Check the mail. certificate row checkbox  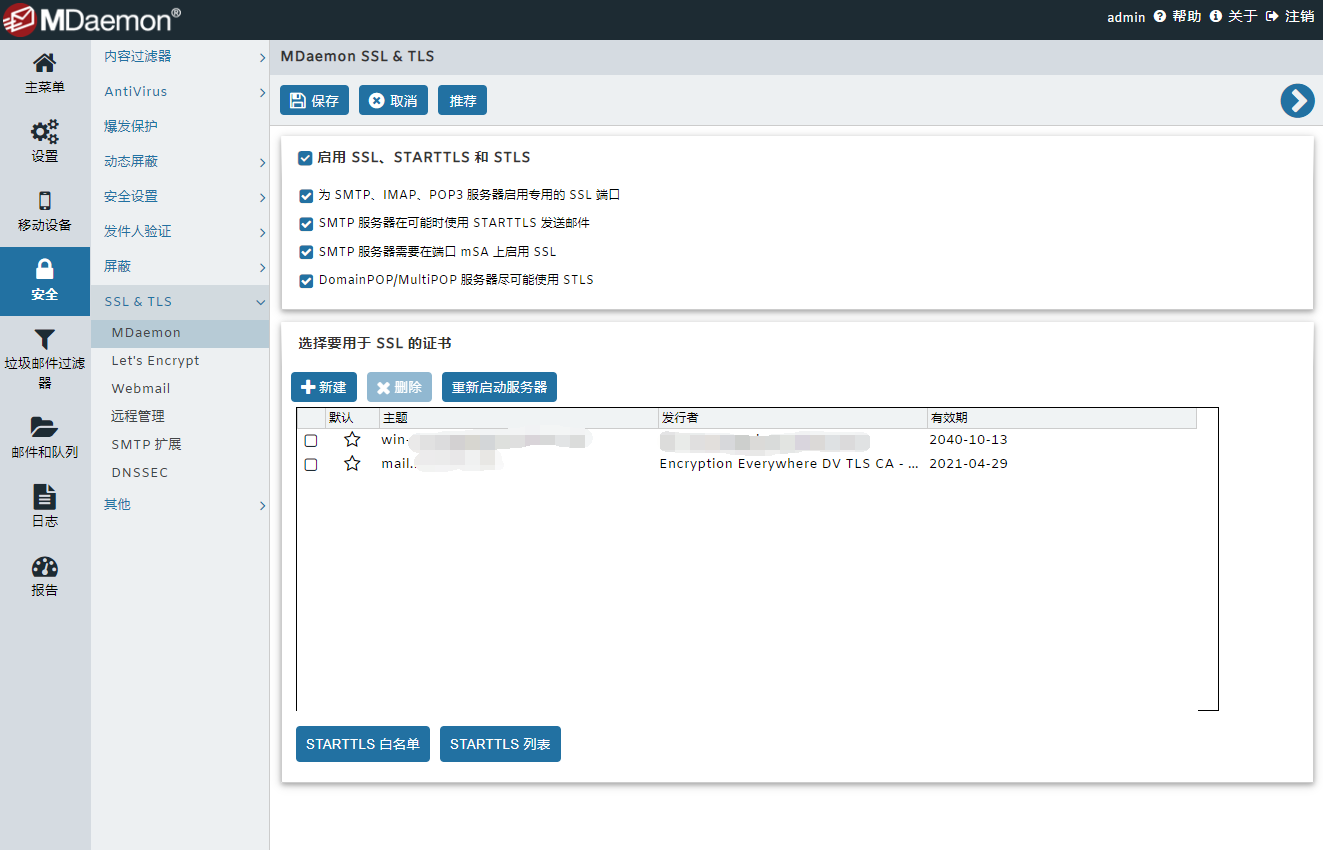(x=311, y=465)
